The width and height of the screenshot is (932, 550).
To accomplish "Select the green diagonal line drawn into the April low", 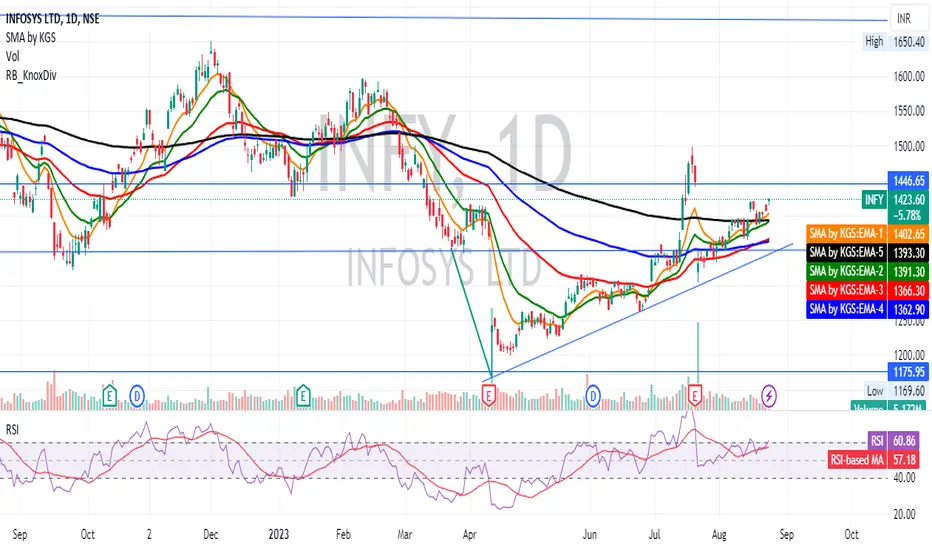I will (473, 314).
